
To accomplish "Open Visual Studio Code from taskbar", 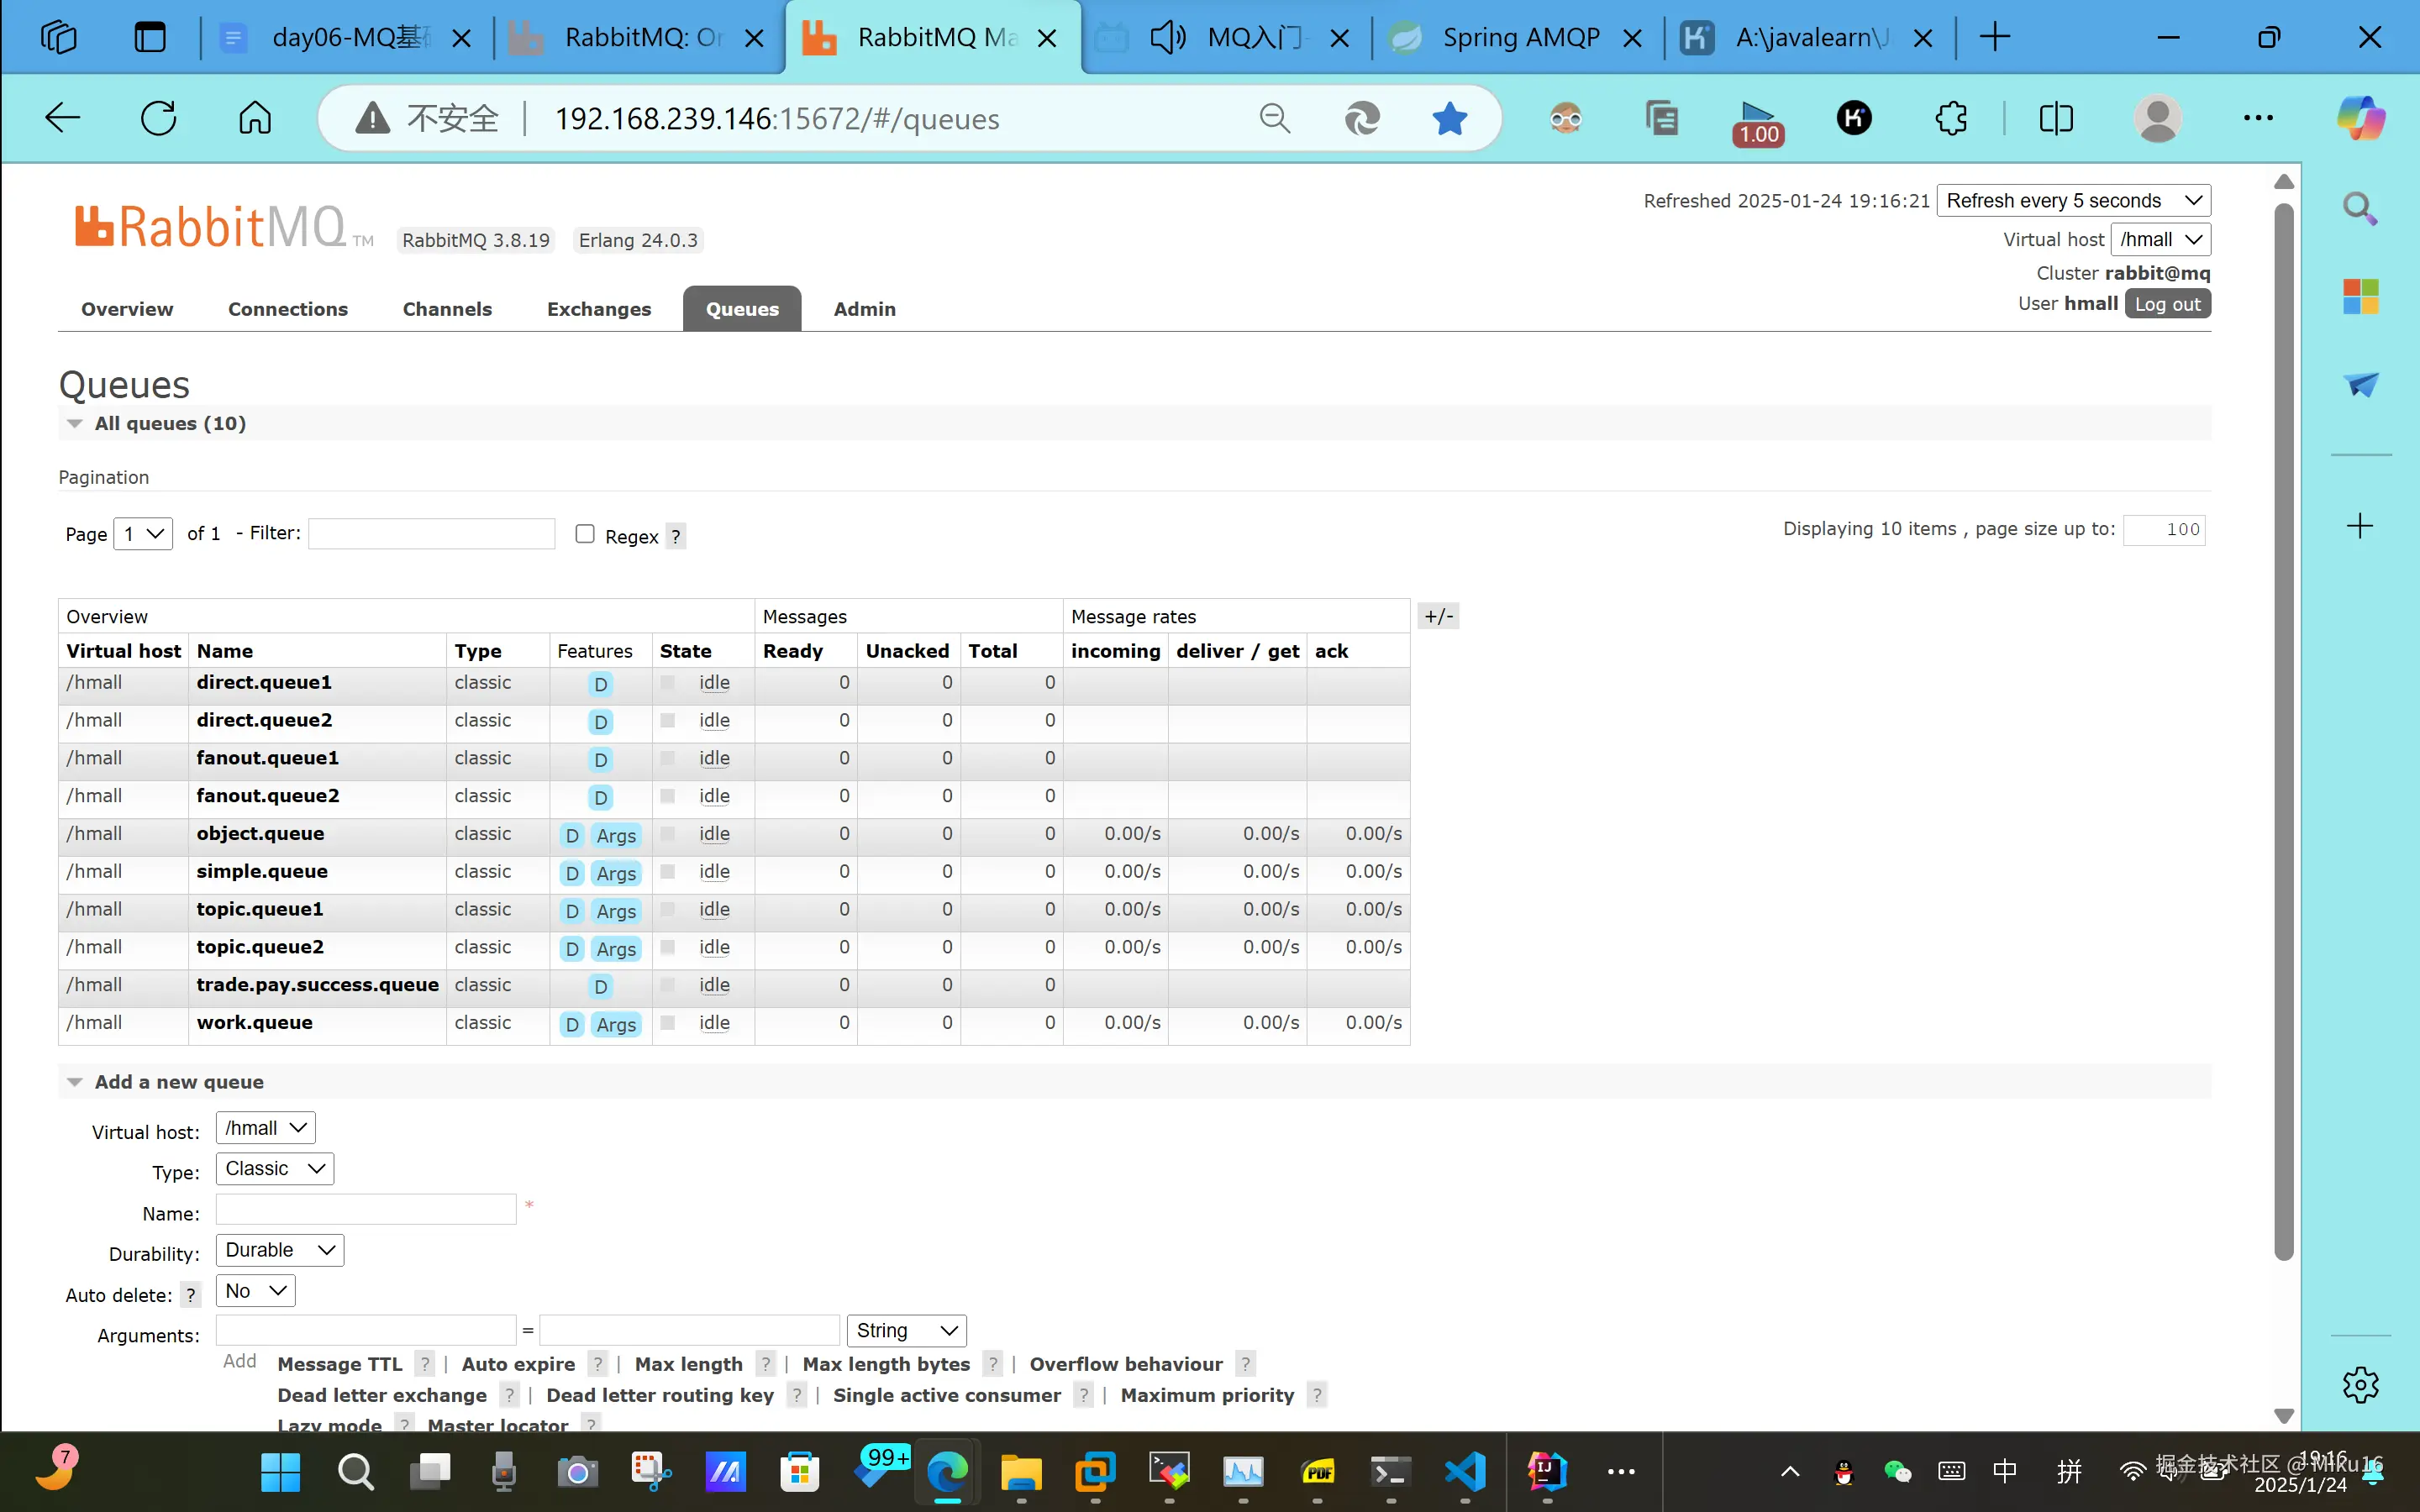I will 1466,1471.
